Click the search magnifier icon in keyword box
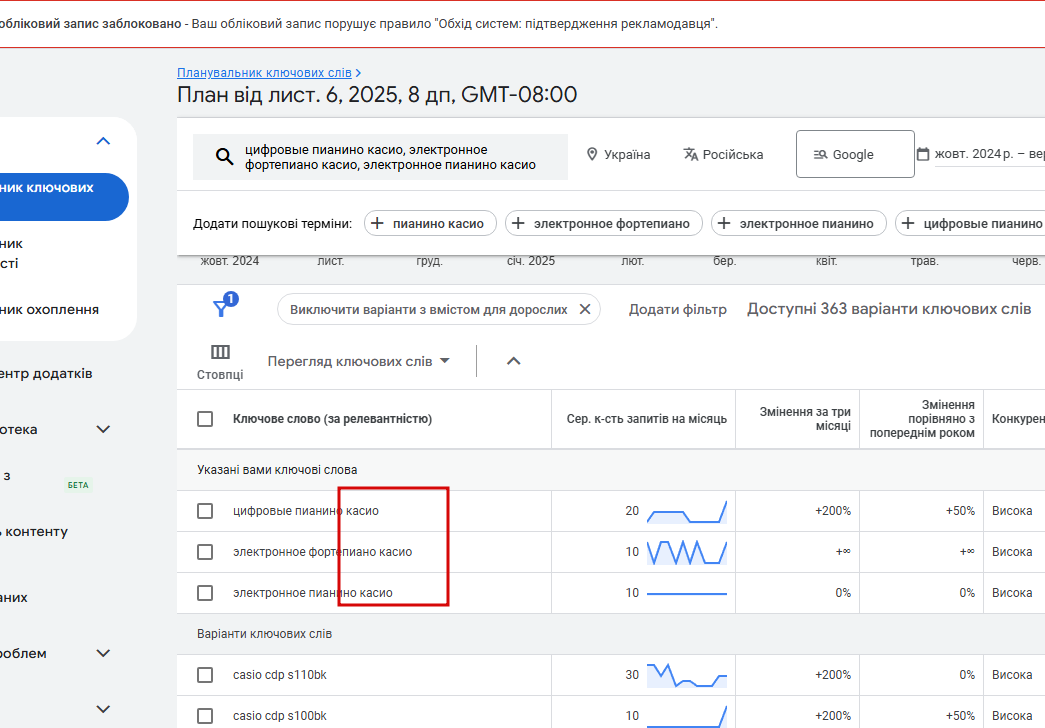 [x=225, y=157]
